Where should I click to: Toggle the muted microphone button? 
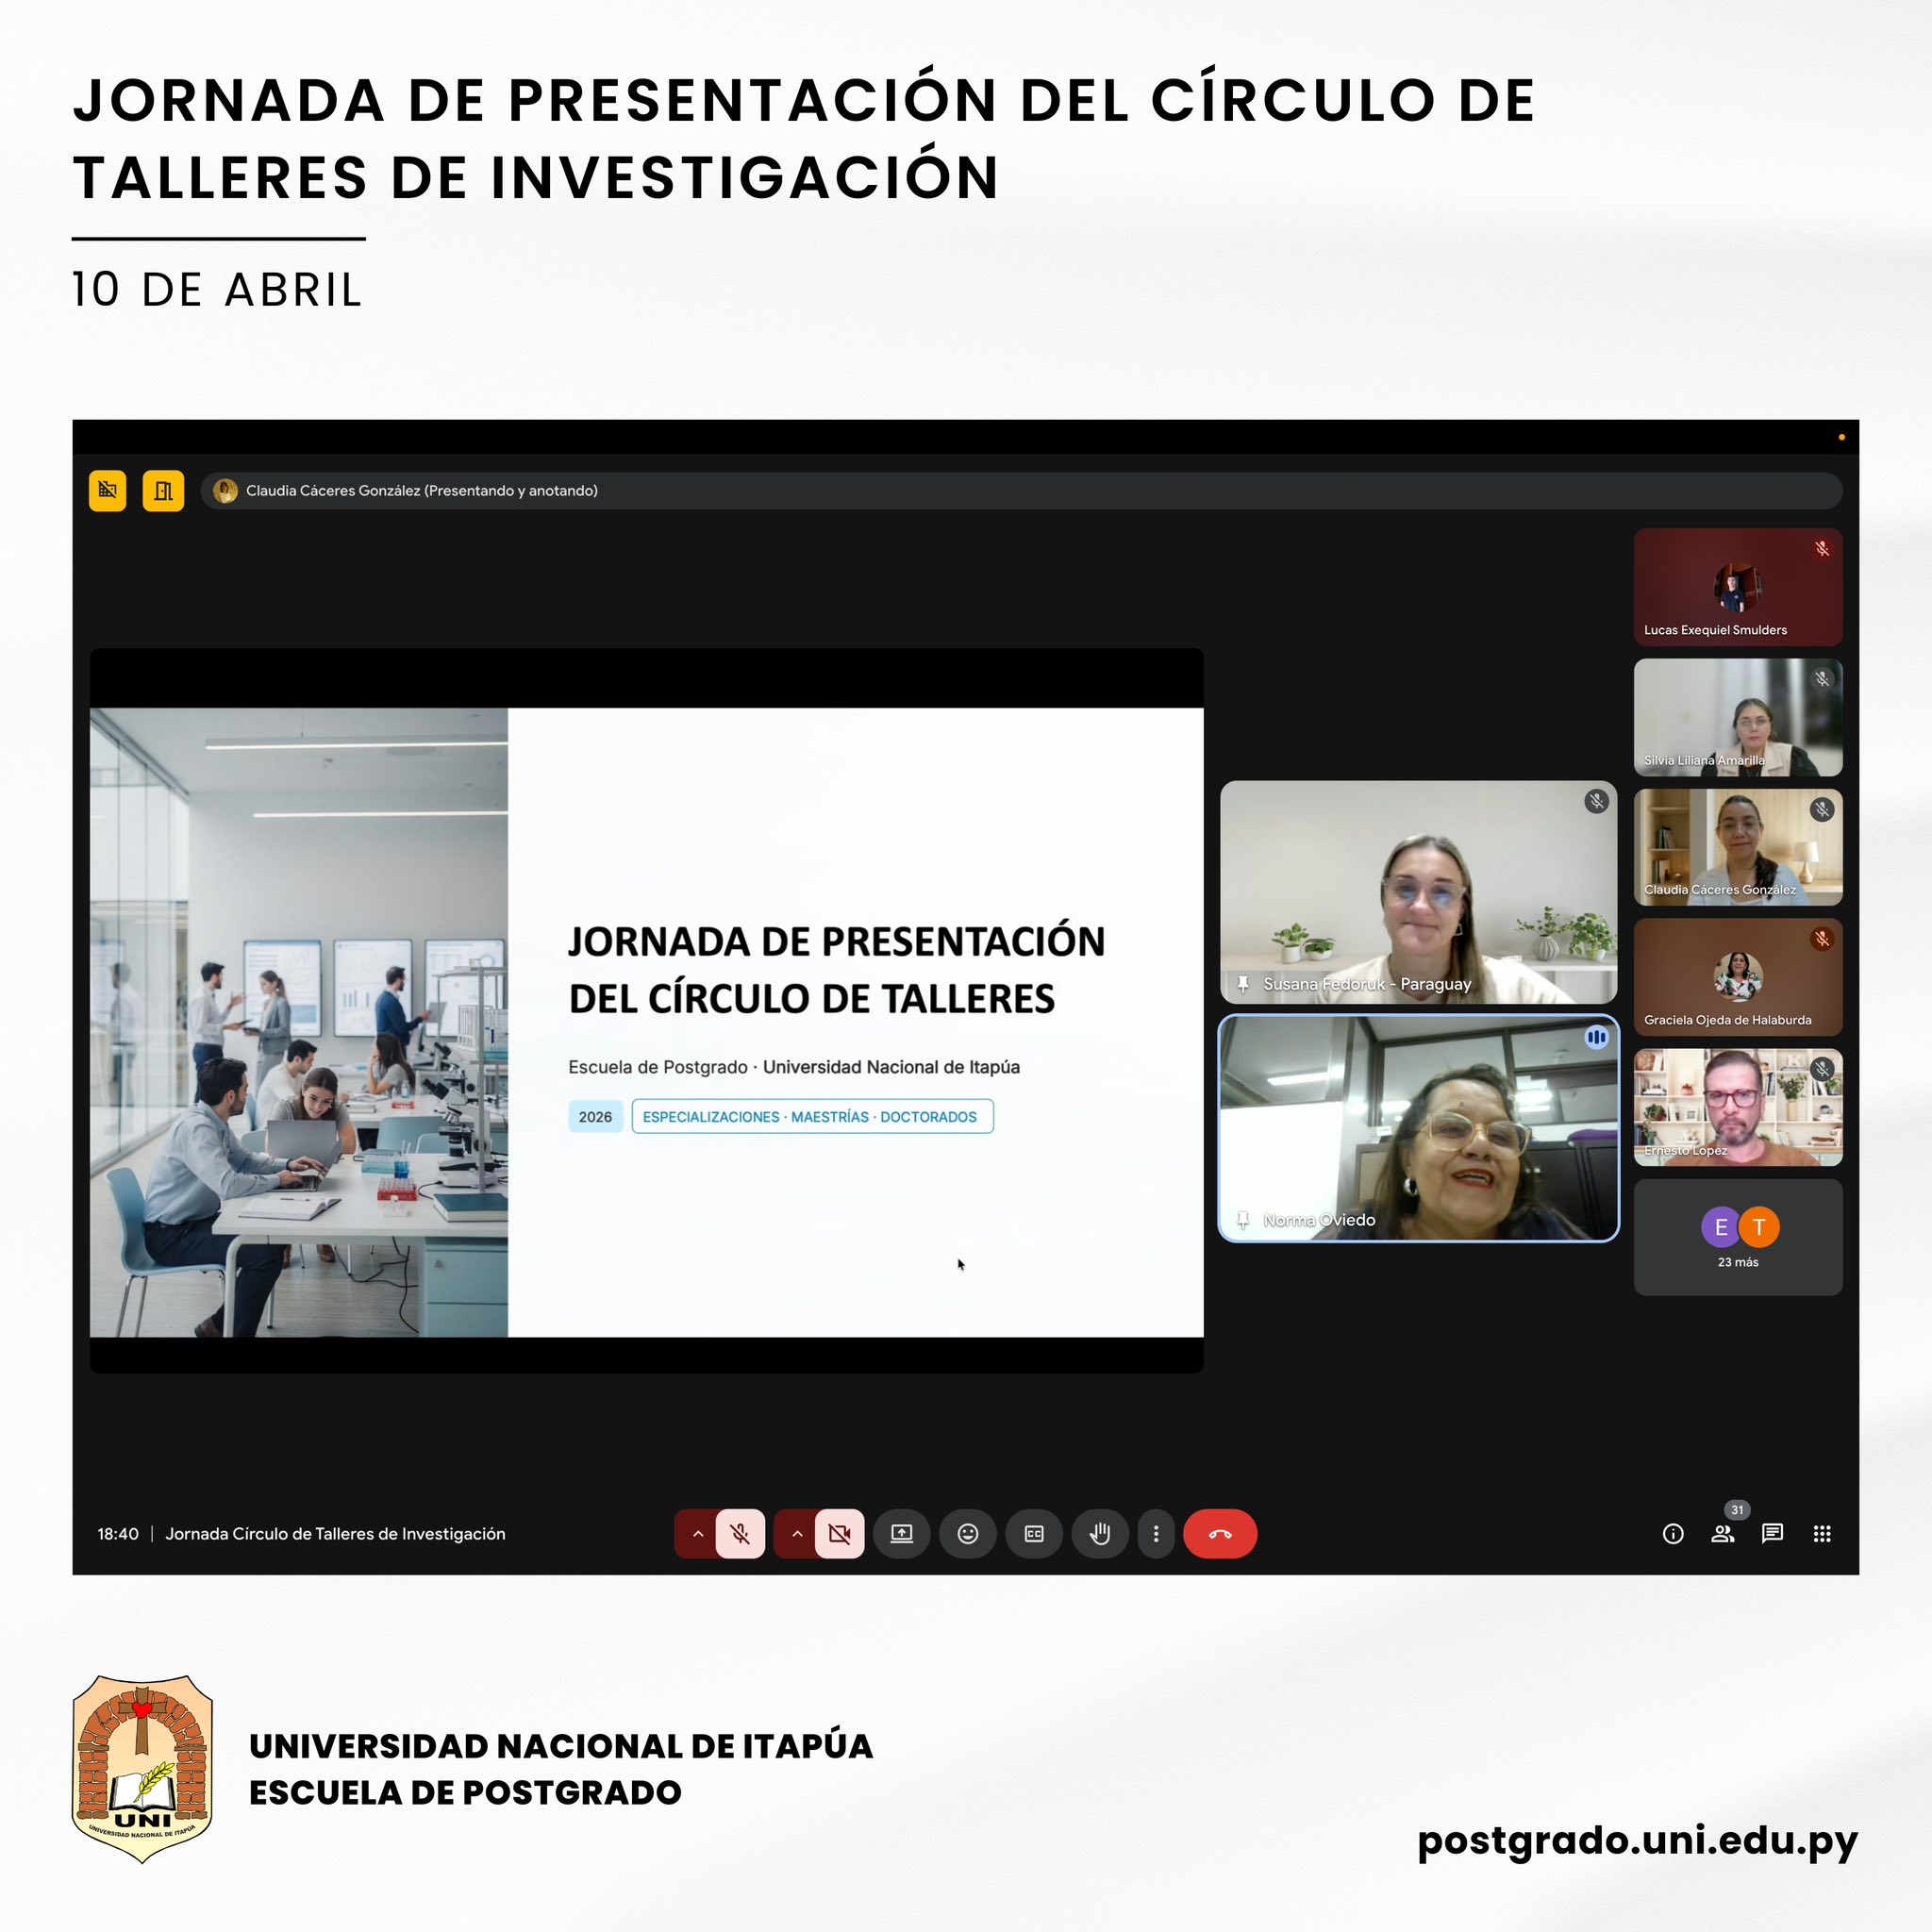pos(740,1533)
